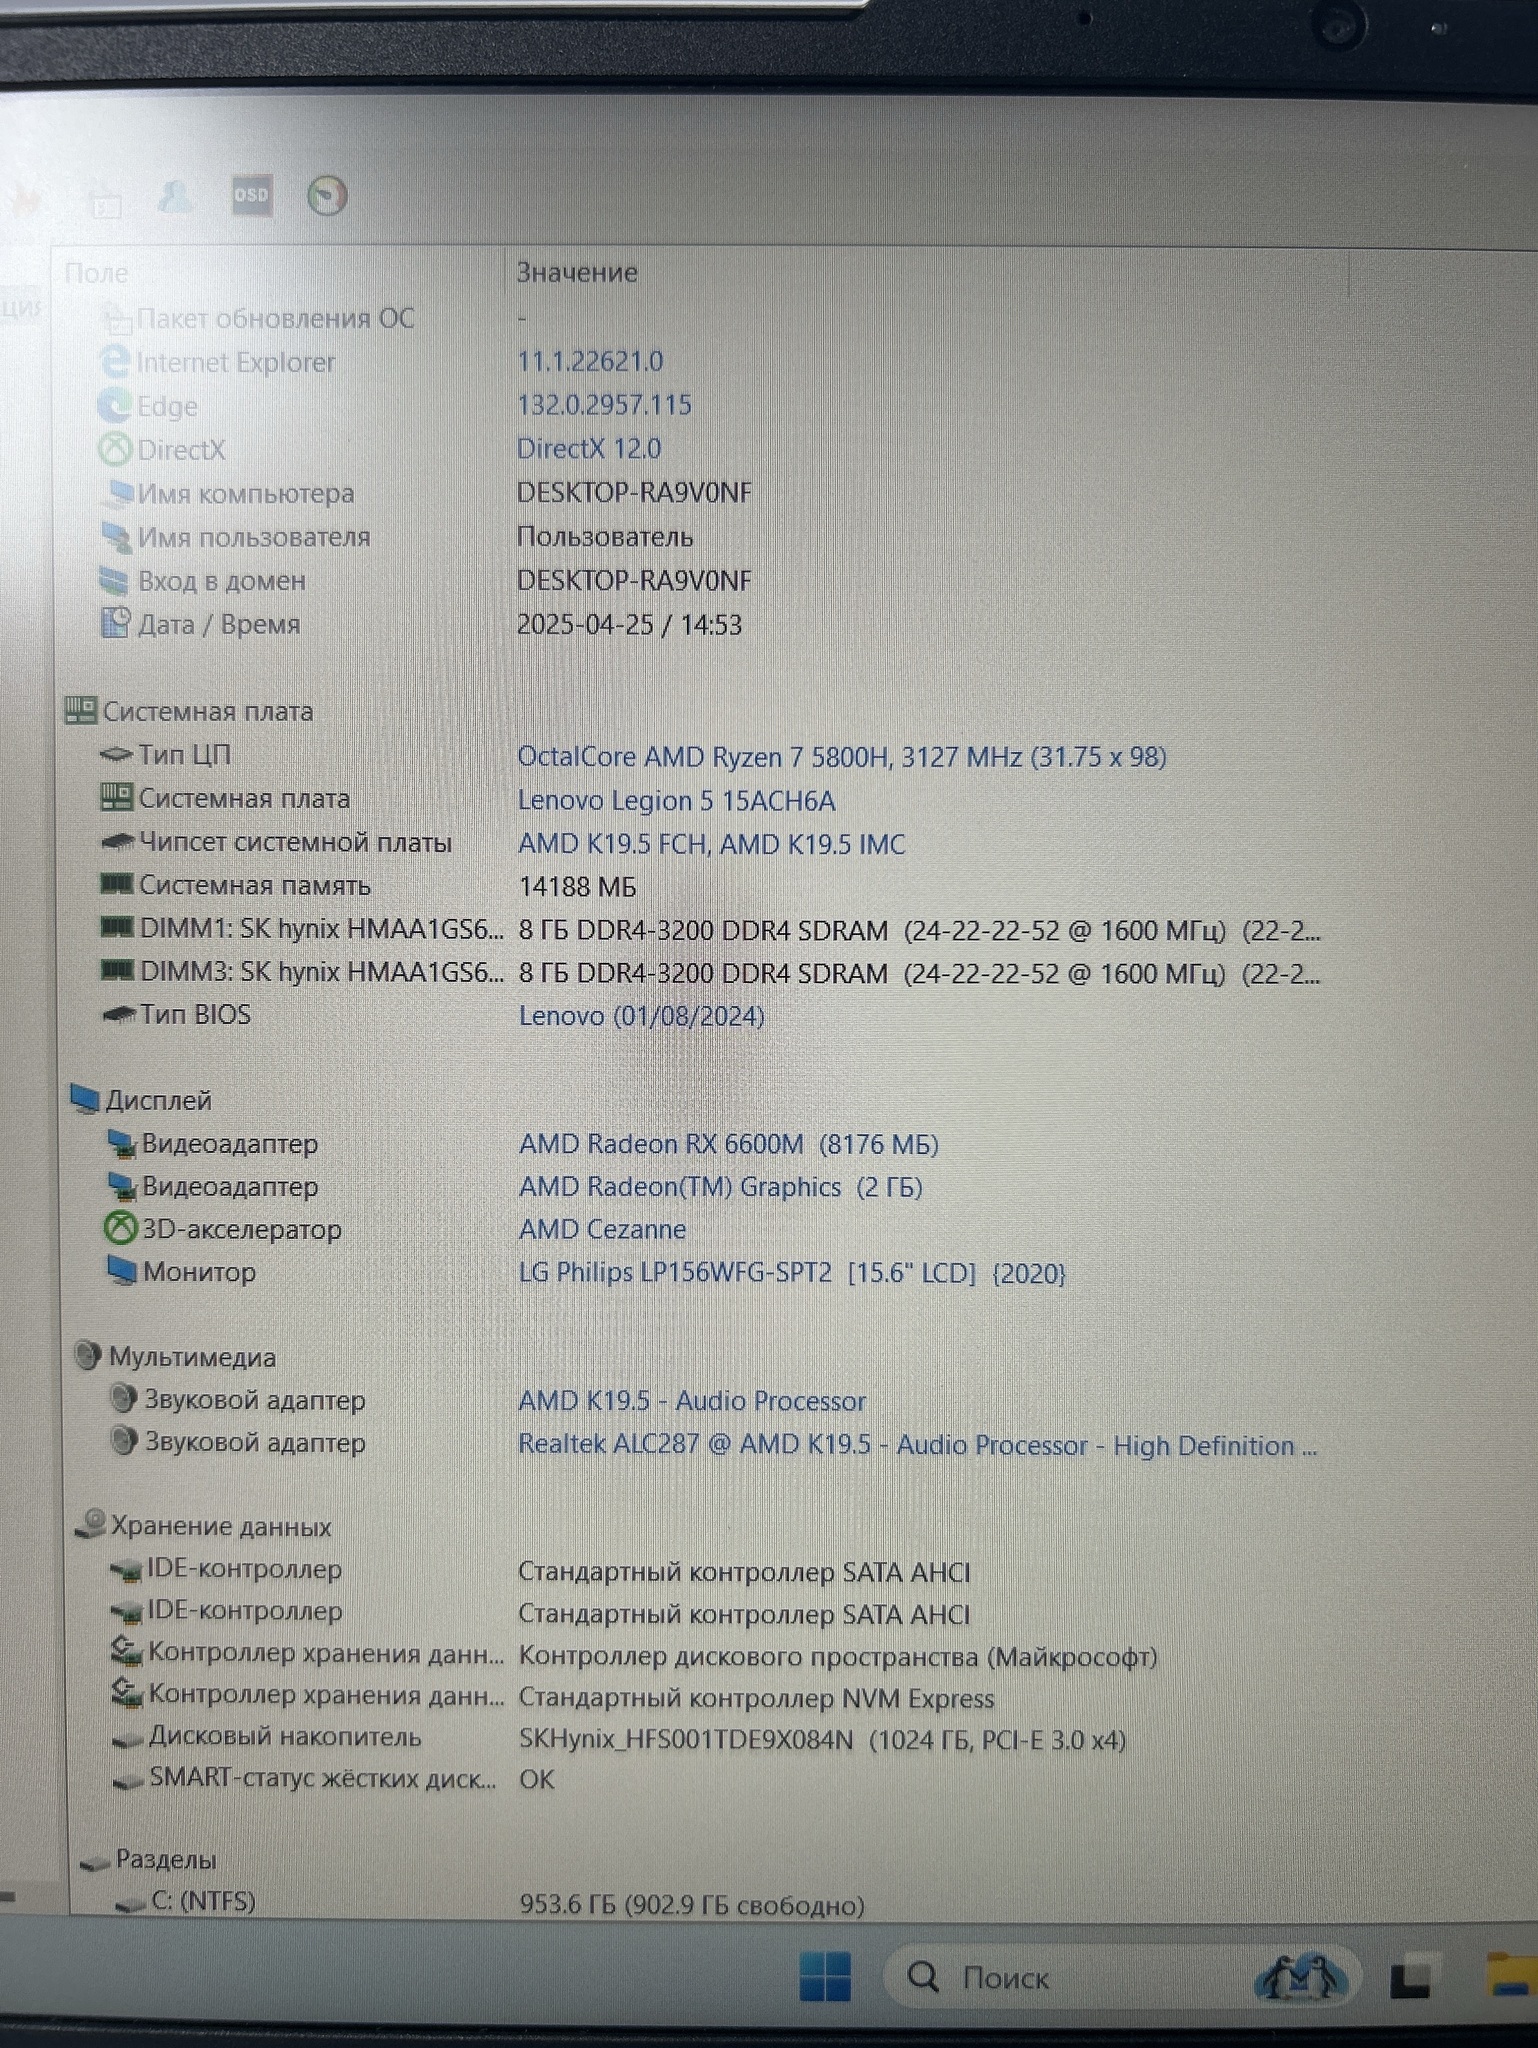Viewport: 1538px width, 2048px height.
Task: Select the Мультимедиа group header text
Action: pos(192,1357)
